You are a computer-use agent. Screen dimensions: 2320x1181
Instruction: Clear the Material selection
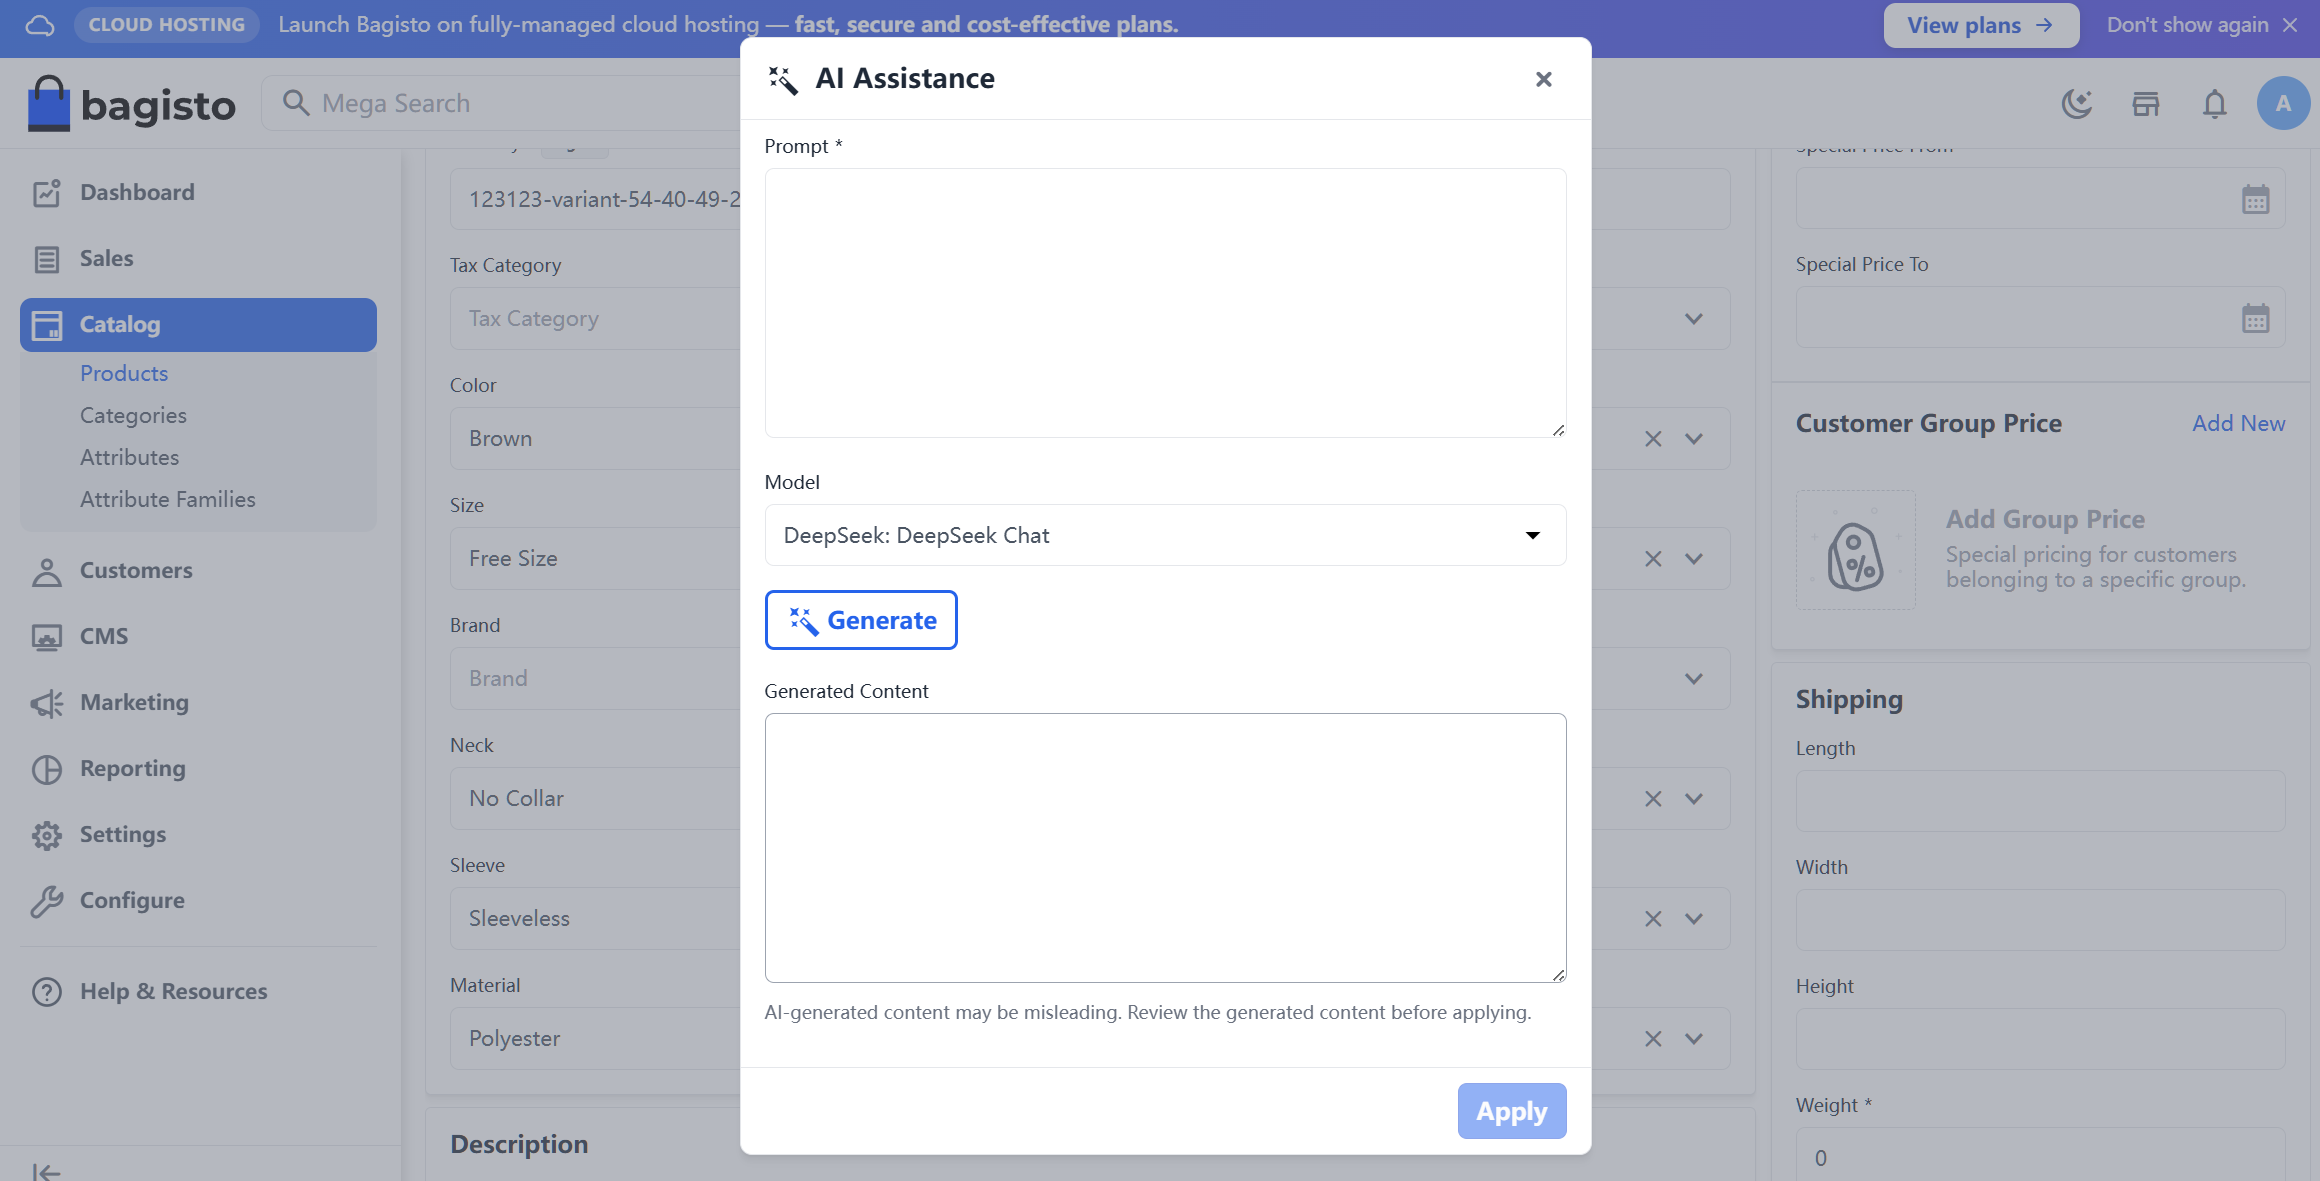point(1653,1039)
